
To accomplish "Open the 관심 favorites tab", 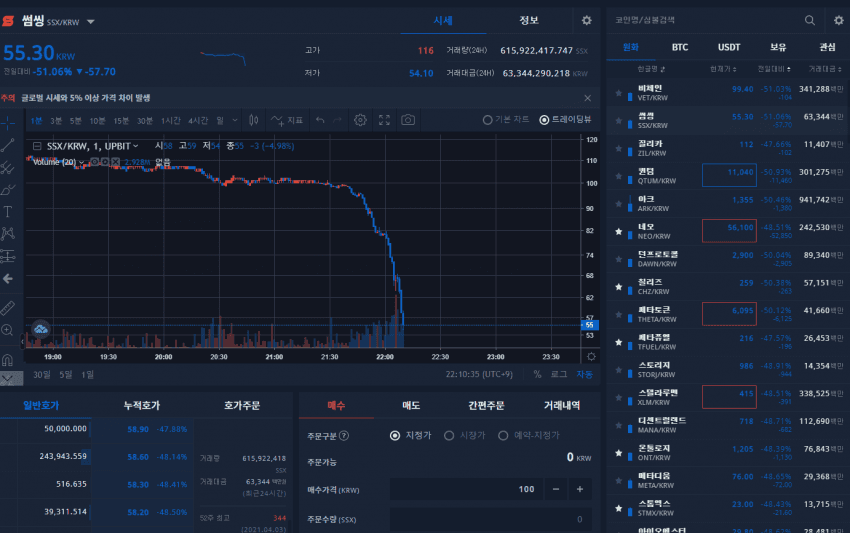I will (827, 47).
